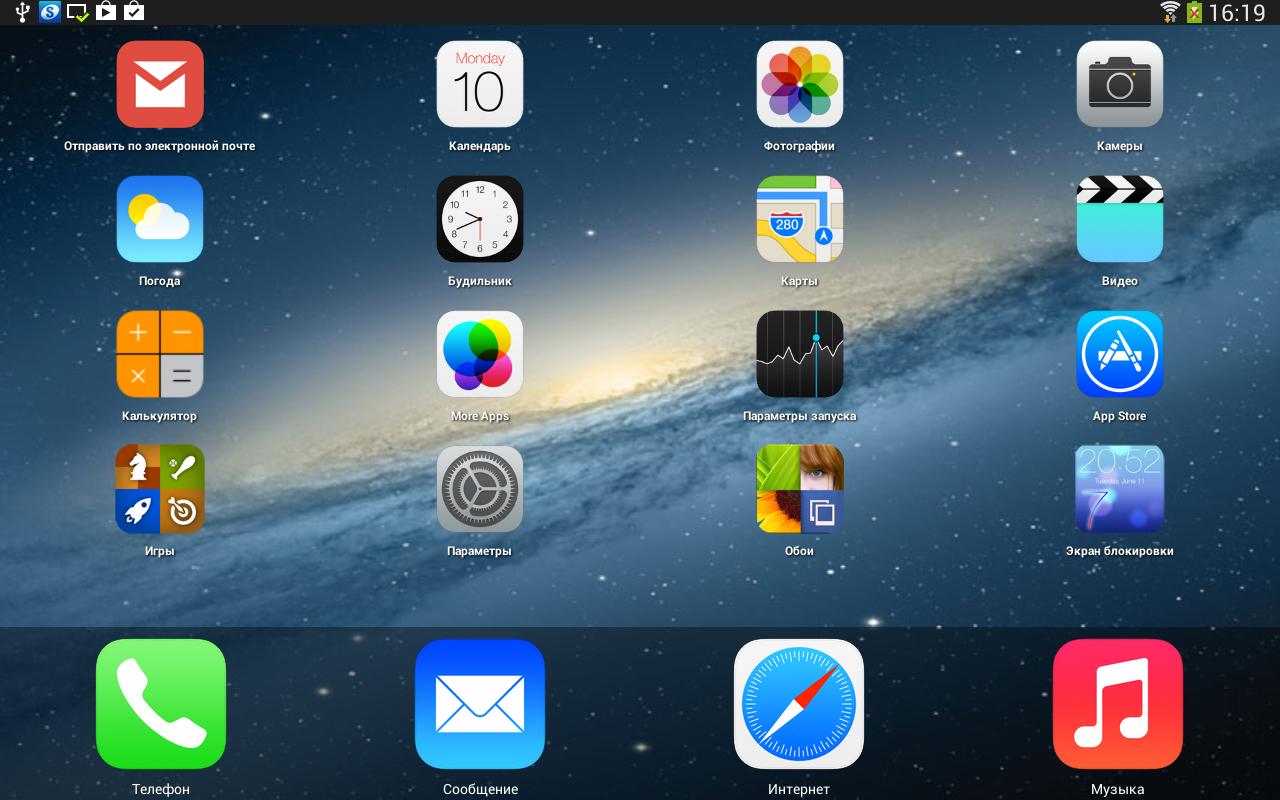
Task: Tap the More Apps colorful bubbles icon
Action: pyautogui.click(x=480, y=354)
